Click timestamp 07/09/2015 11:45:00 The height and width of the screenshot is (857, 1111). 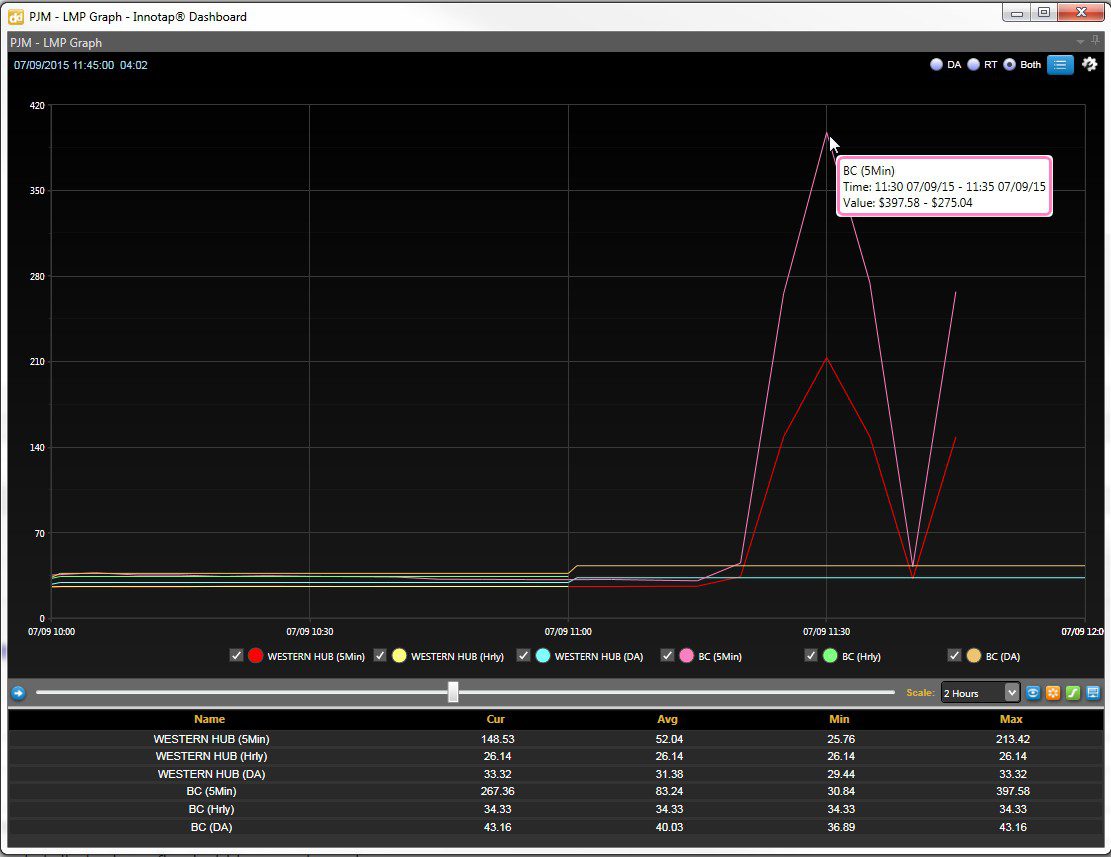point(64,65)
